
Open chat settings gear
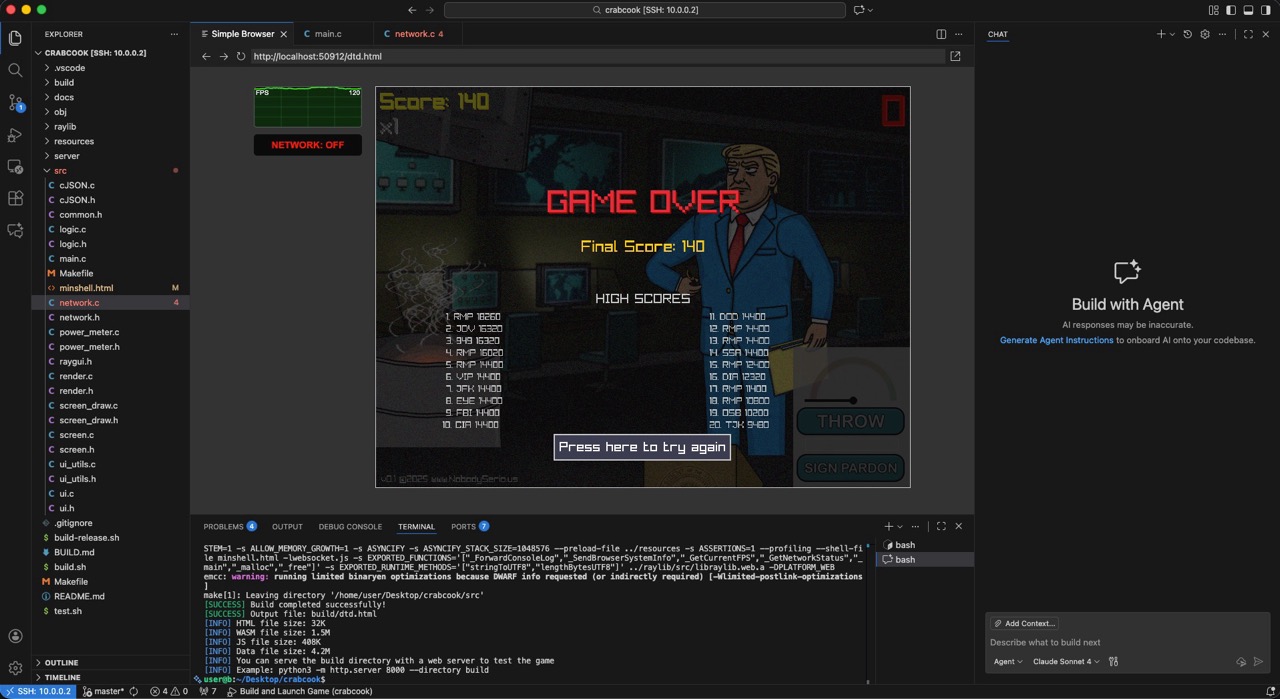click(x=1205, y=34)
